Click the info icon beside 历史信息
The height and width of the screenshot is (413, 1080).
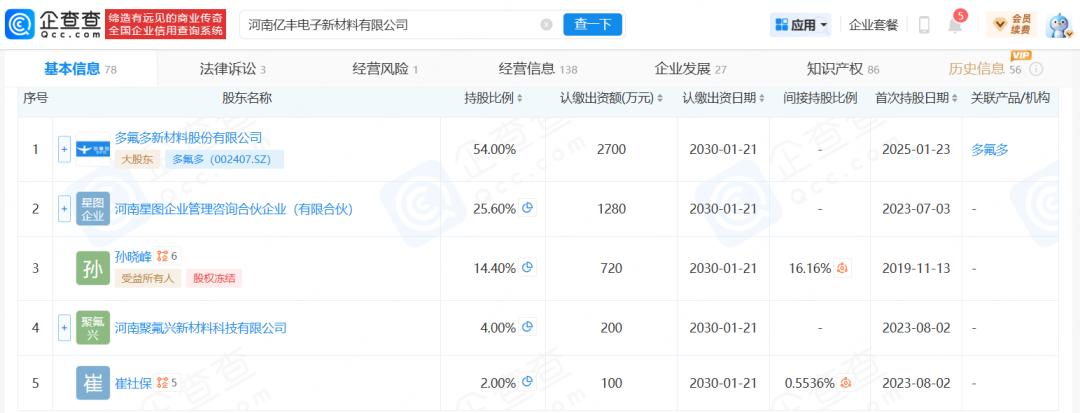1036,70
